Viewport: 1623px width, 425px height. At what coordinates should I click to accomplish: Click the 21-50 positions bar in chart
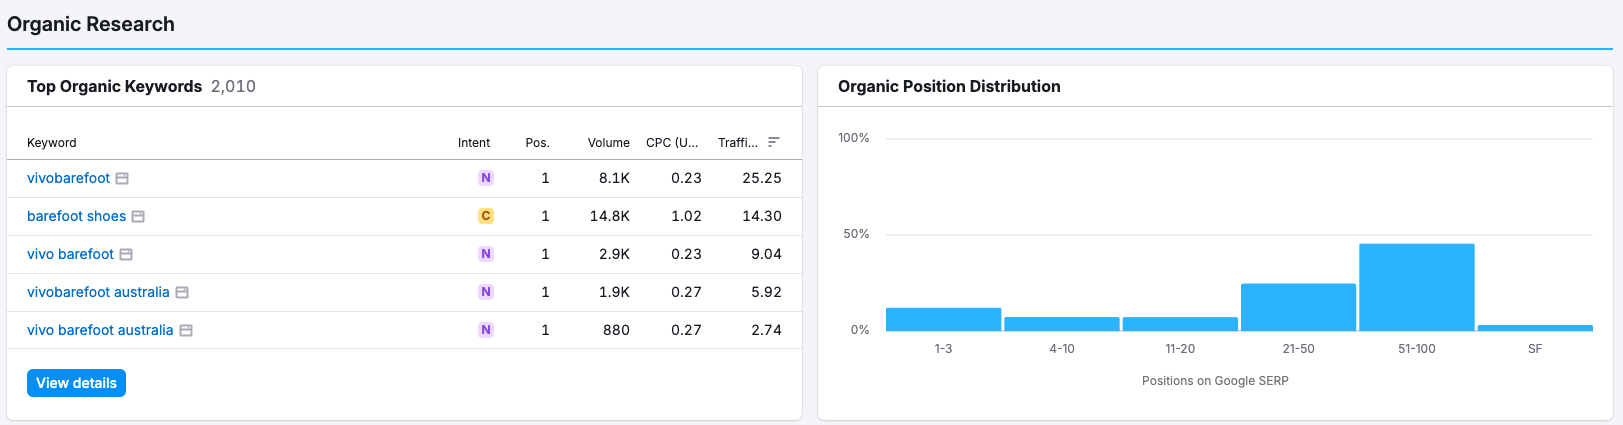tap(1298, 307)
